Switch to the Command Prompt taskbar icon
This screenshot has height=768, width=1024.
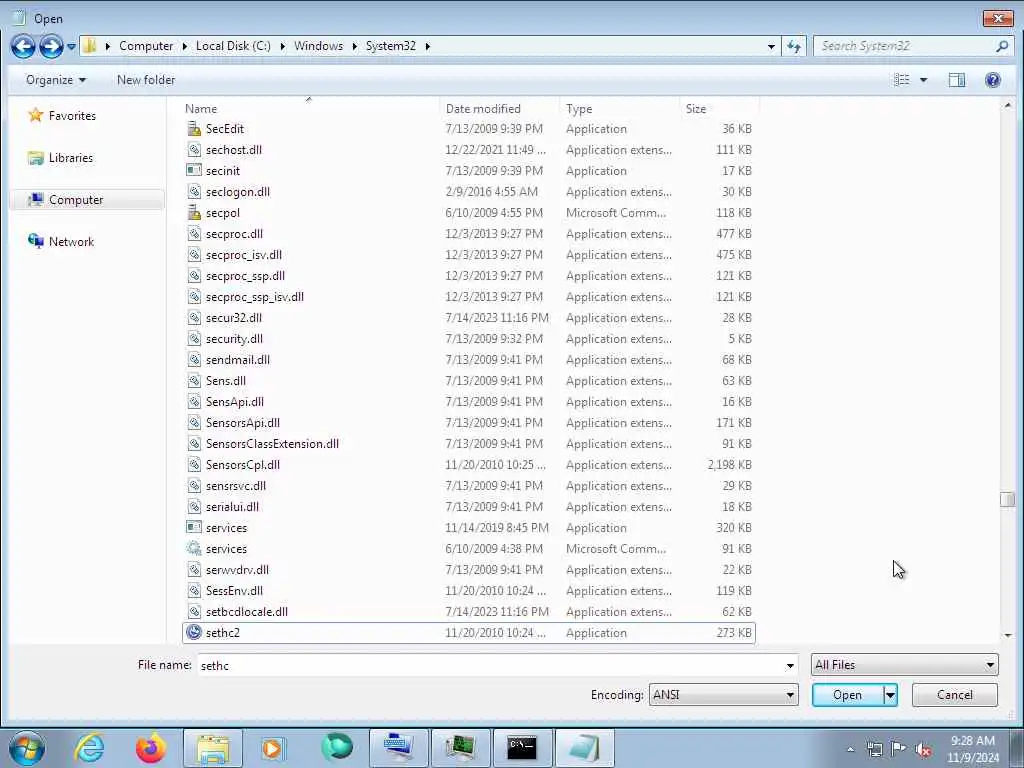pyautogui.click(x=522, y=748)
